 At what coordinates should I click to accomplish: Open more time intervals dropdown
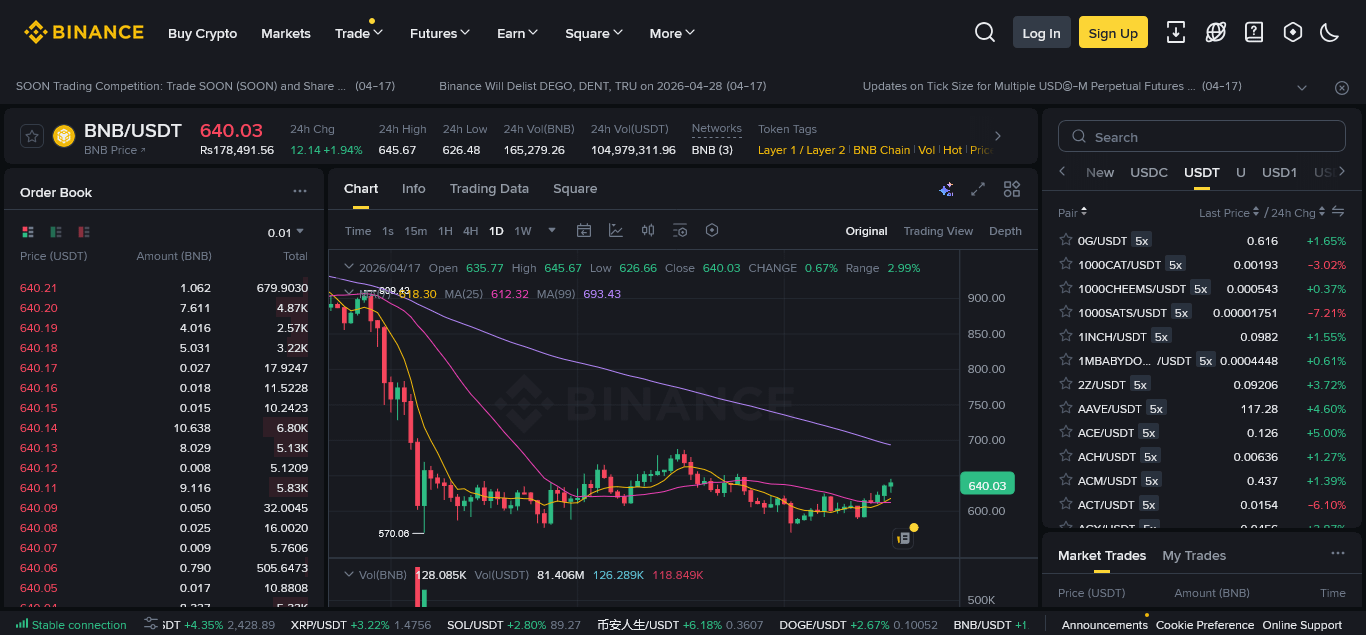tap(552, 230)
